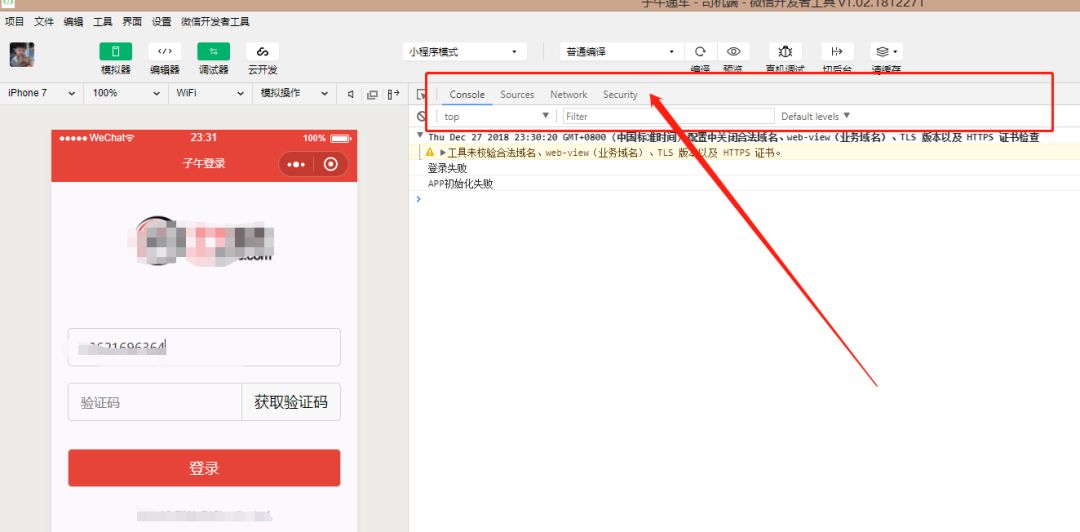Open the 设置 menu
The width and height of the screenshot is (1080, 532).
click(x=162, y=22)
